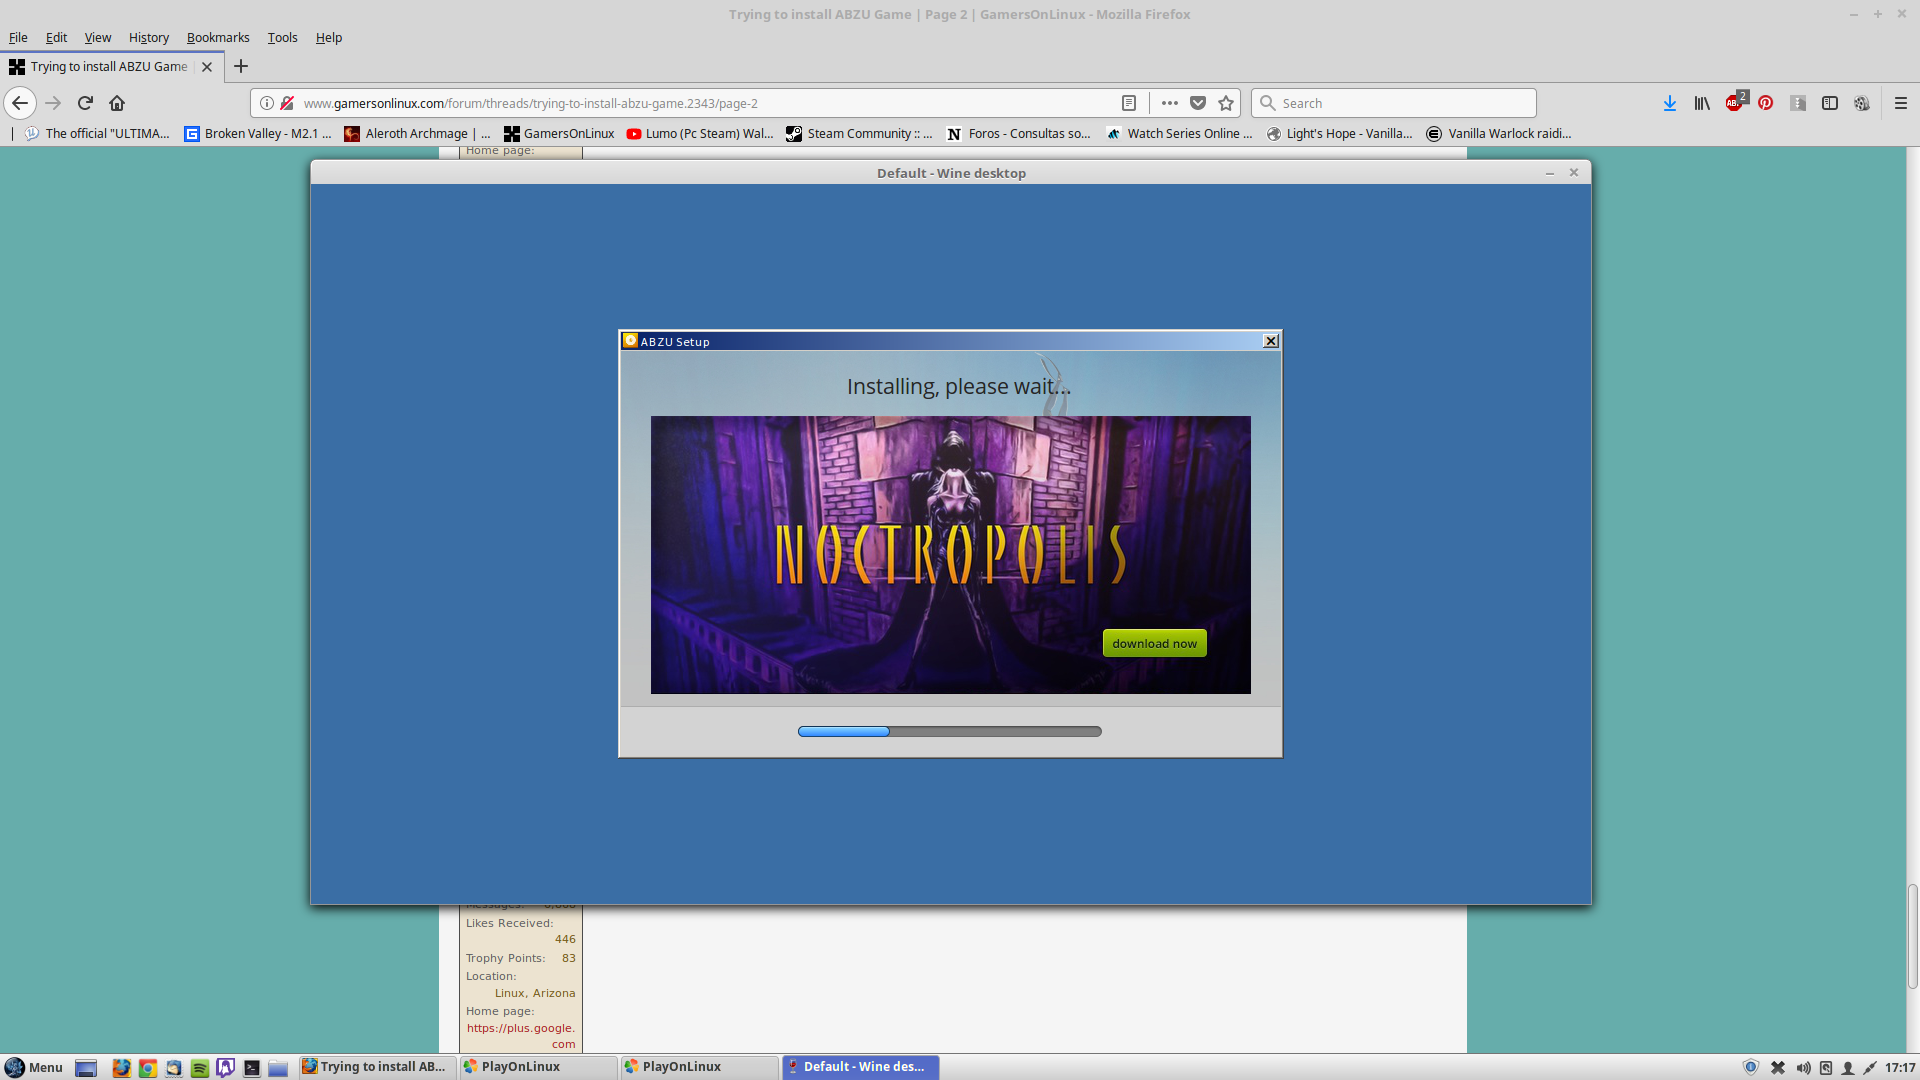Launch Twitch from the taskbar launcher
The width and height of the screenshot is (1920, 1080).
point(225,1067)
